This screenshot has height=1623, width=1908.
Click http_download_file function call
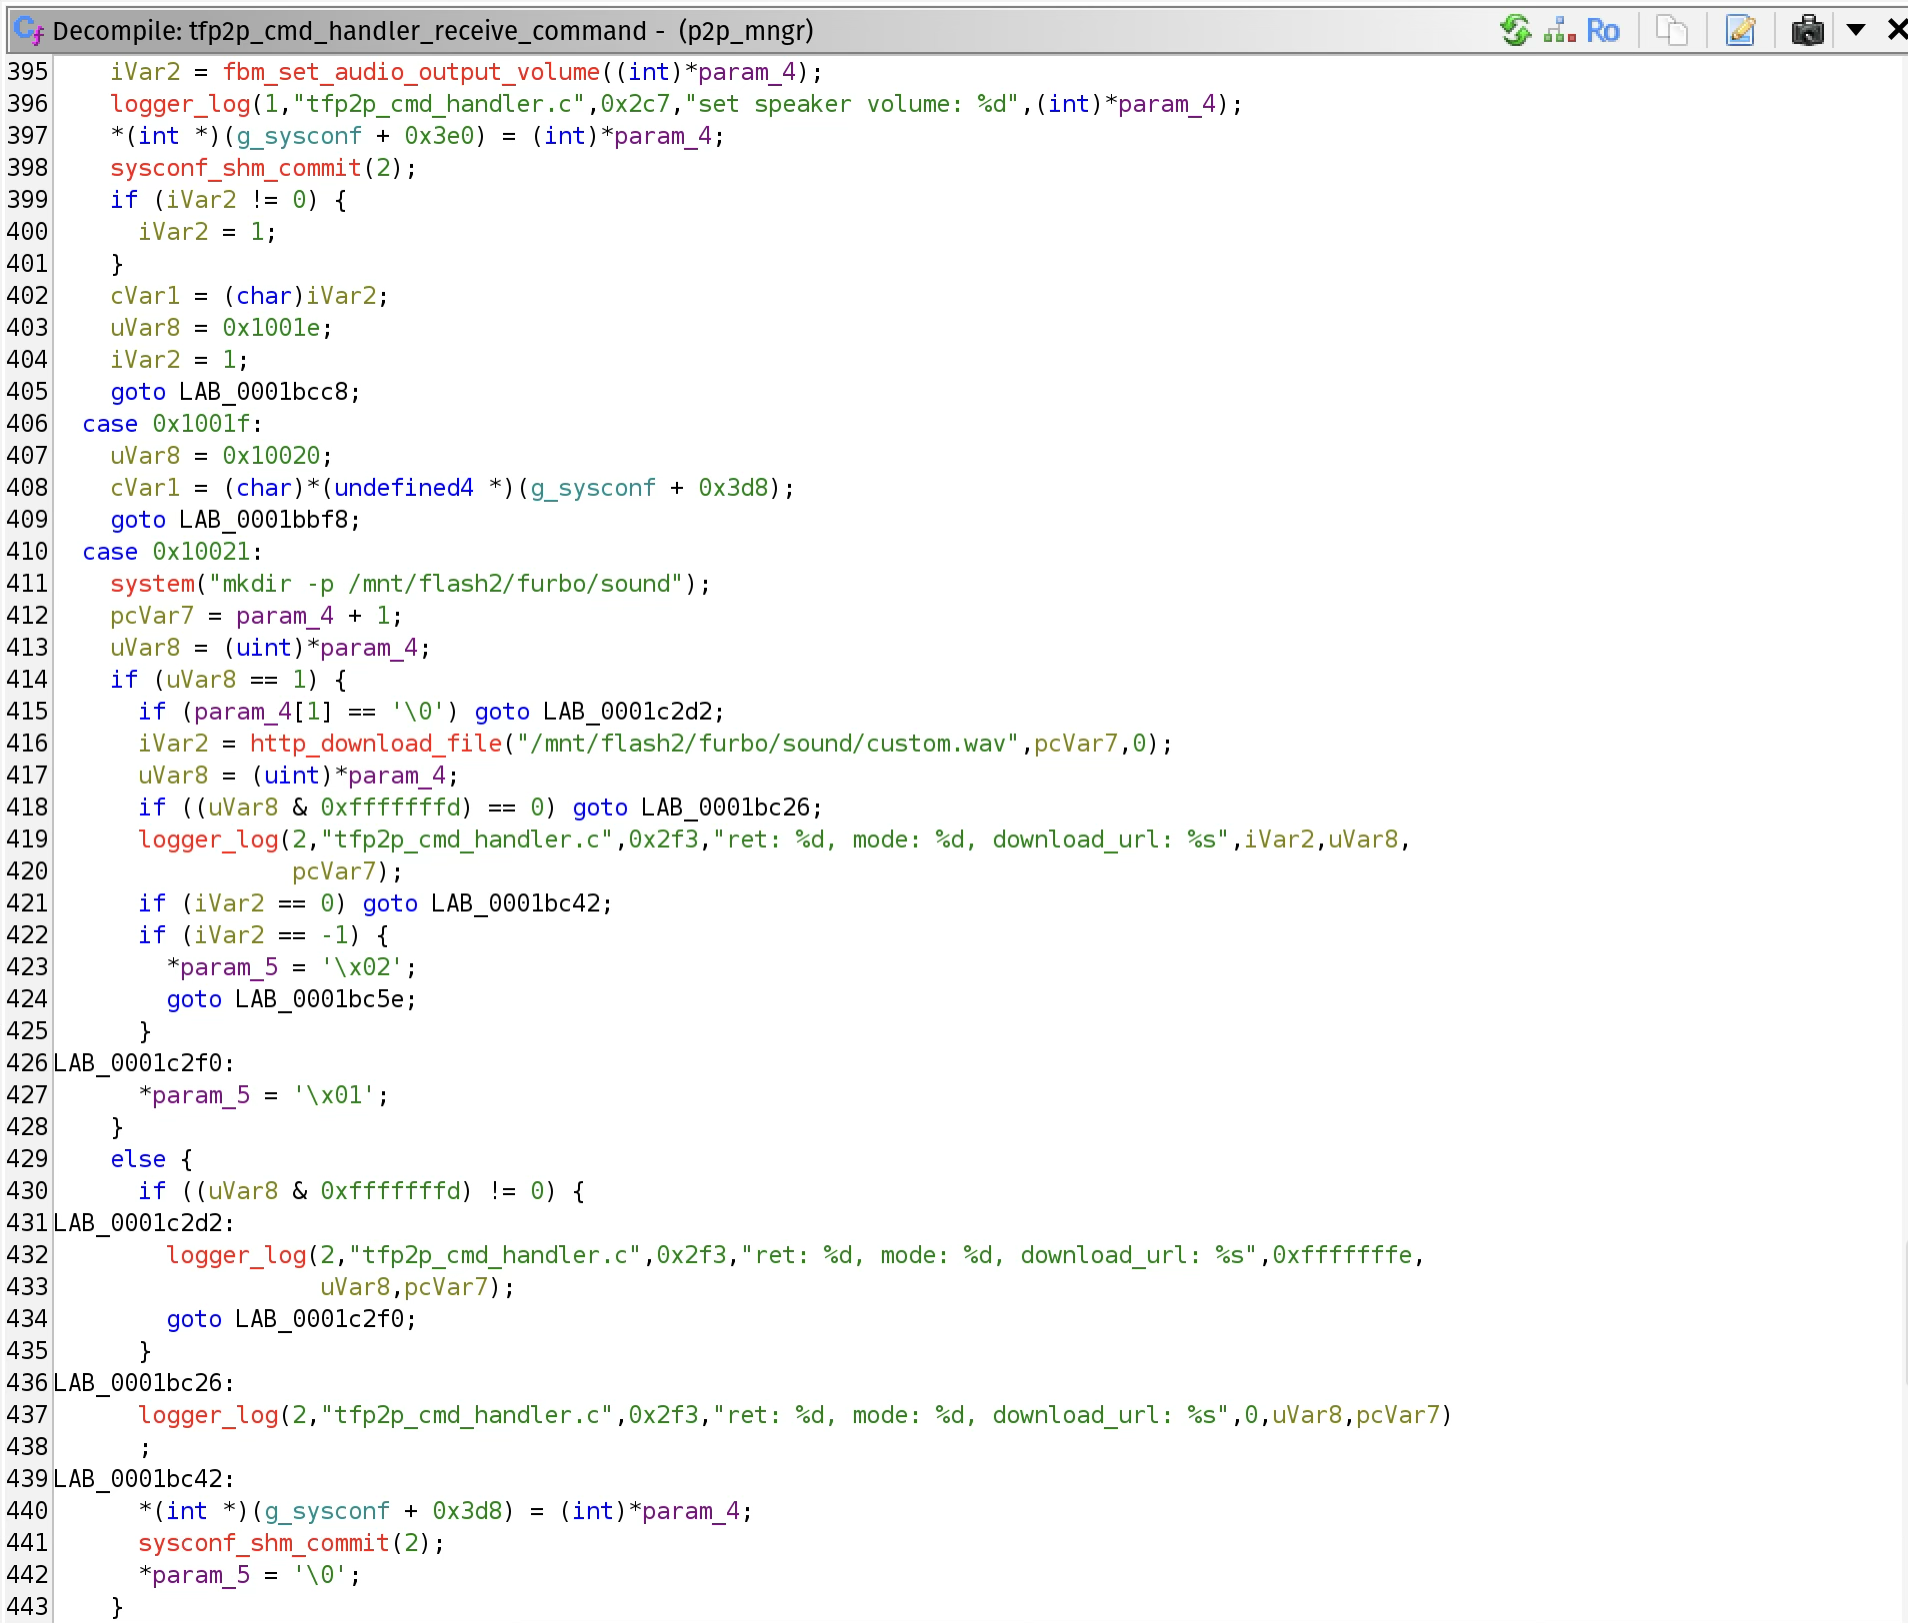[x=376, y=743]
